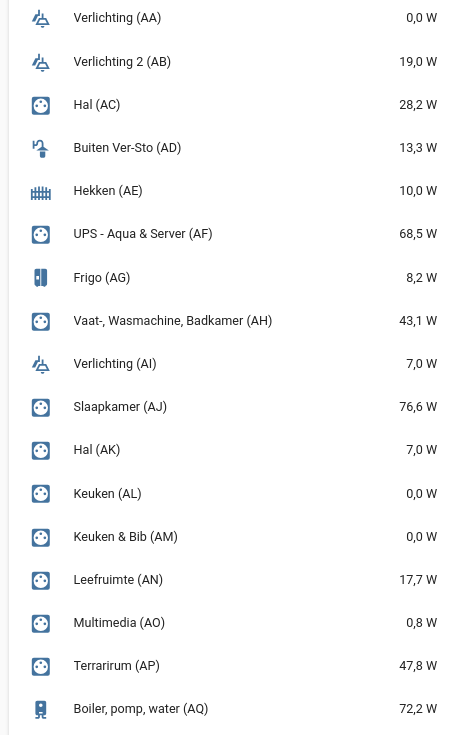
Task: Click the socket icon next to Hal (AC)
Action: coord(41,105)
